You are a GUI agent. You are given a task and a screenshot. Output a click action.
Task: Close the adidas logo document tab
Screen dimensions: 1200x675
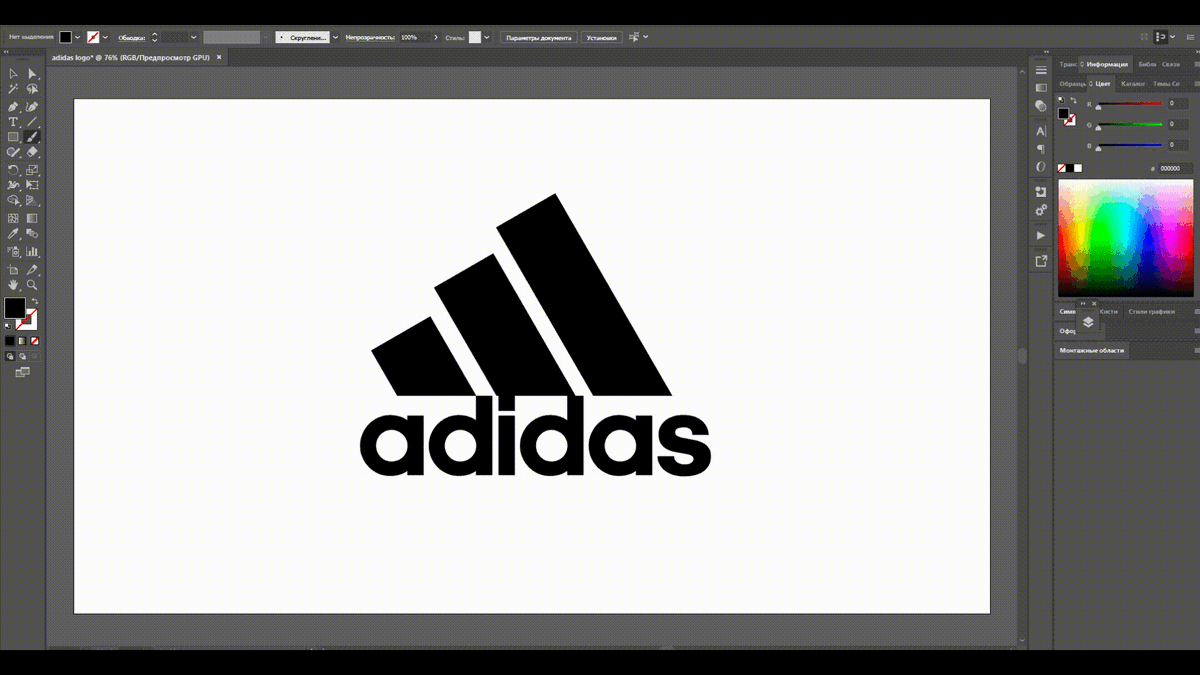(219, 58)
